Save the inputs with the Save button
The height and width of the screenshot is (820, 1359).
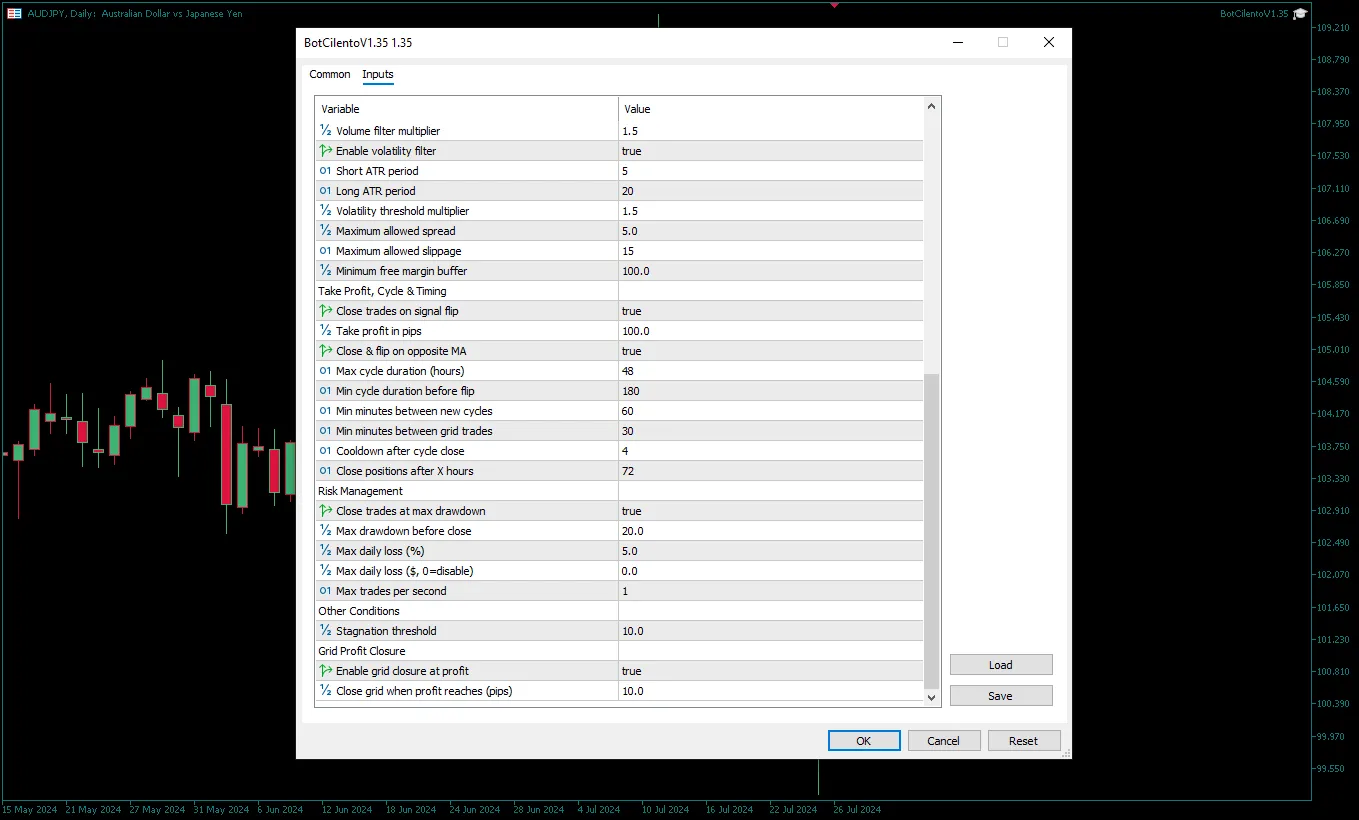pyautogui.click(x=1001, y=696)
